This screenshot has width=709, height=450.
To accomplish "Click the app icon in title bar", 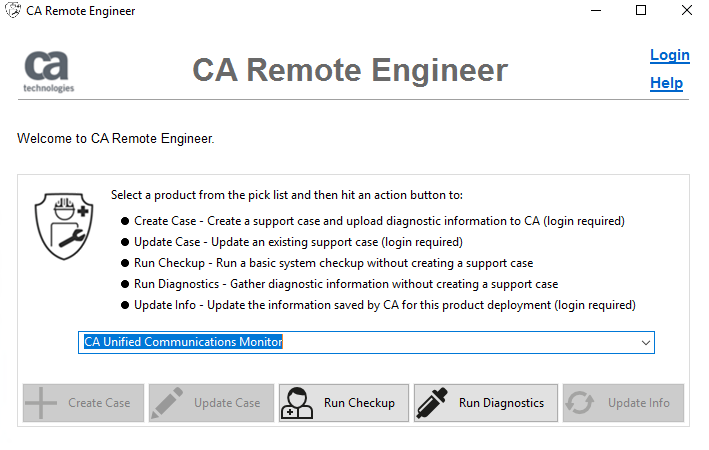I will (12, 11).
